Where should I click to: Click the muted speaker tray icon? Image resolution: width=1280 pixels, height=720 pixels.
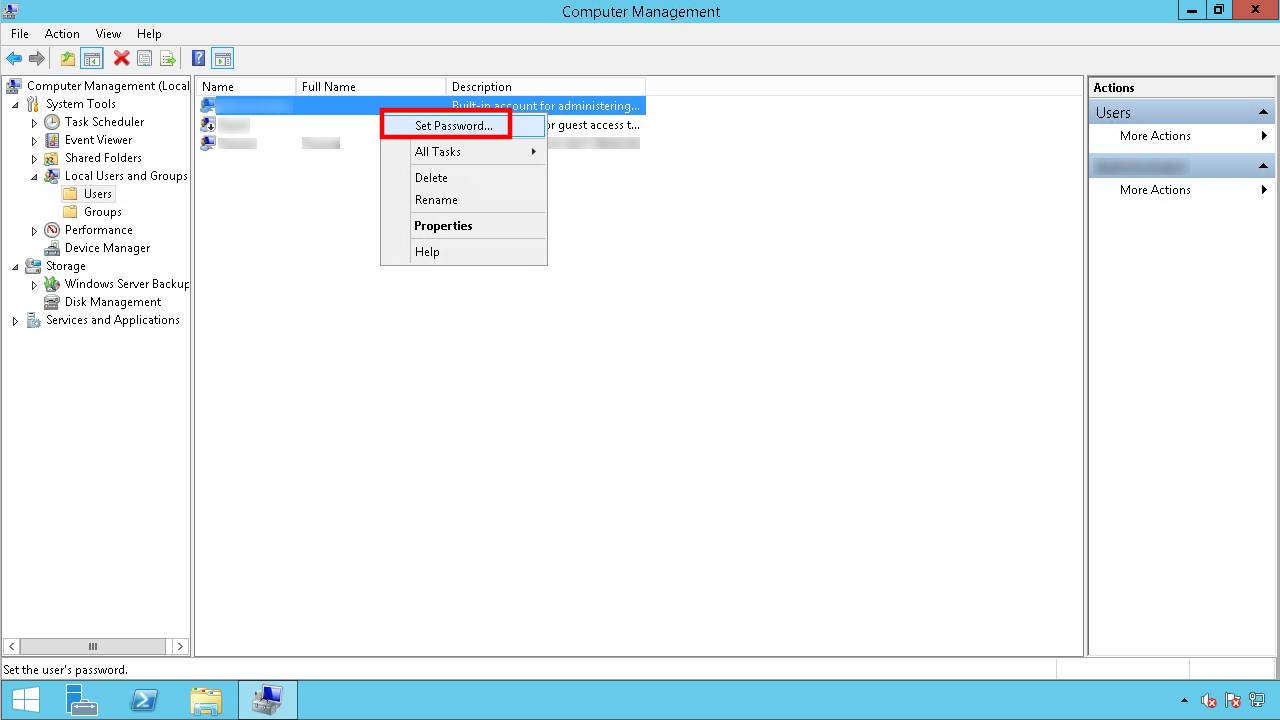1209,701
